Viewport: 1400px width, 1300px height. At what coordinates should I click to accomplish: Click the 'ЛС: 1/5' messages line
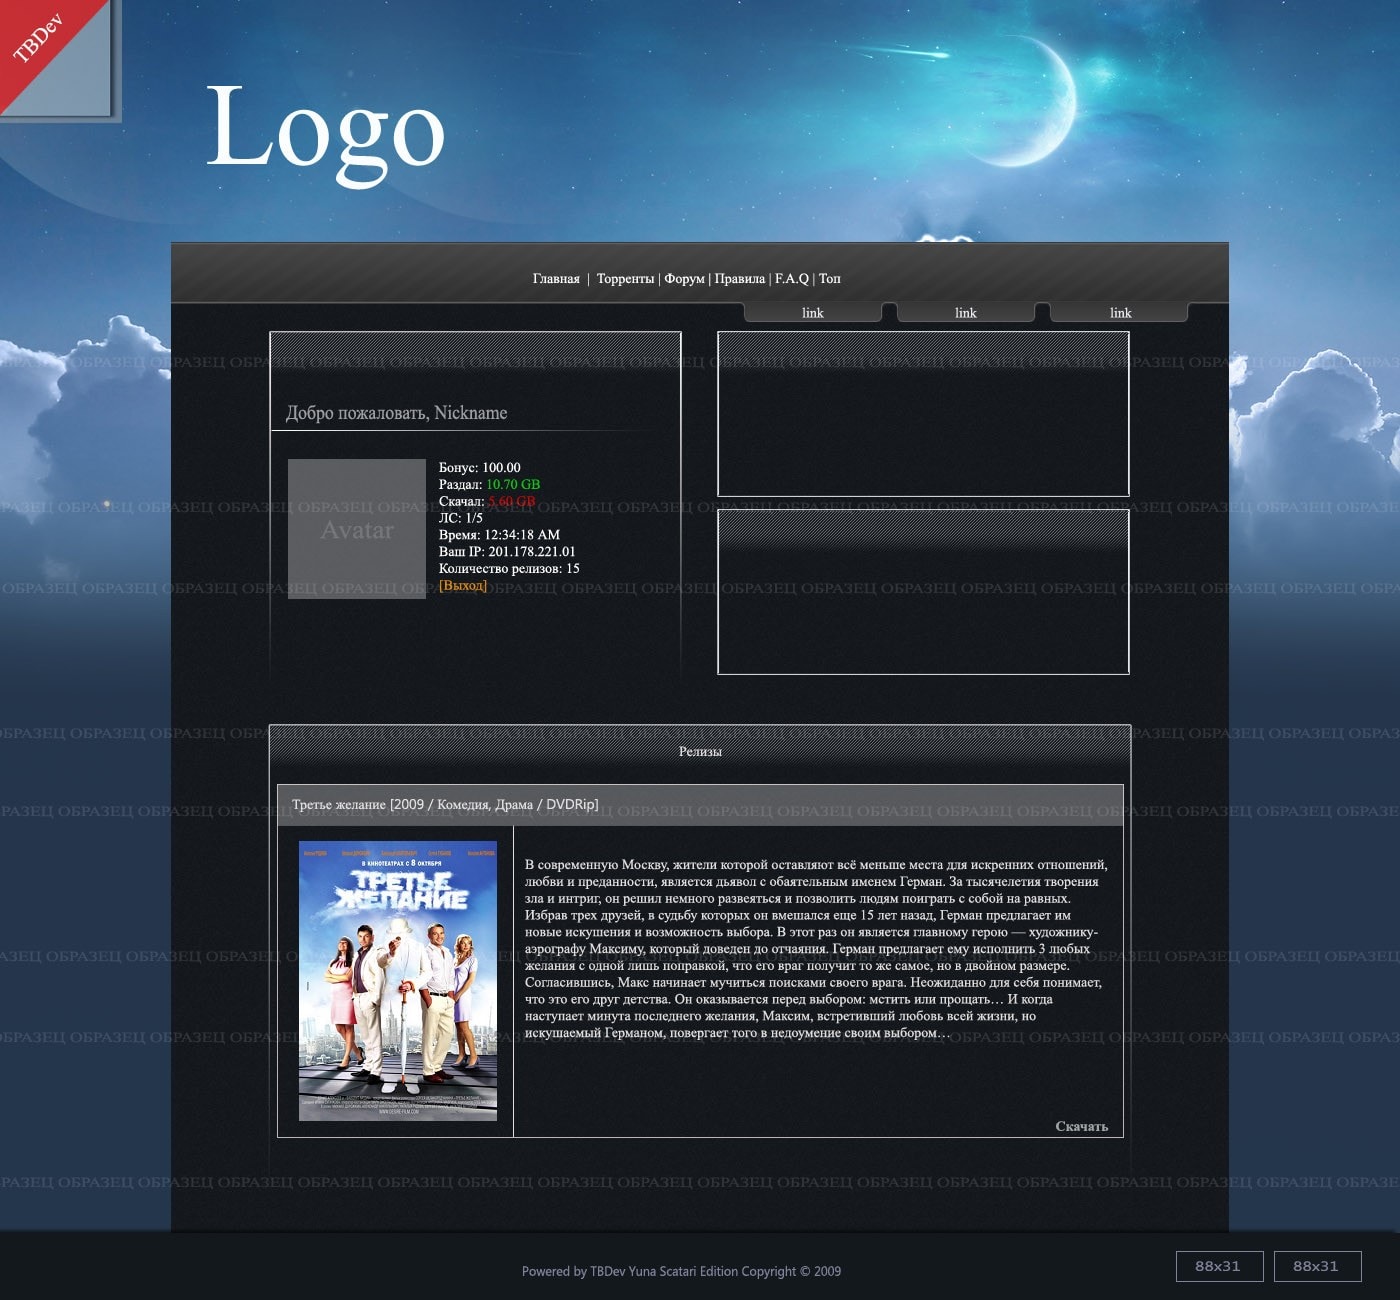point(461,518)
